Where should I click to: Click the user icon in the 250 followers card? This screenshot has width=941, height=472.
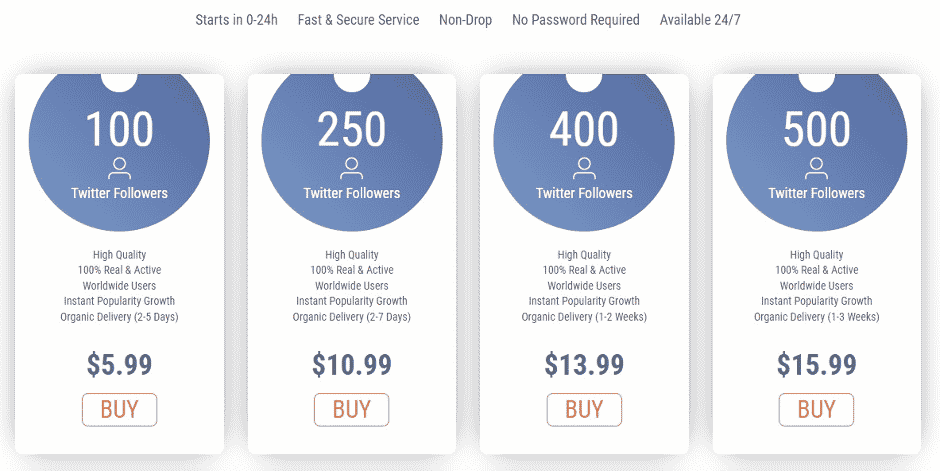click(351, 167)
